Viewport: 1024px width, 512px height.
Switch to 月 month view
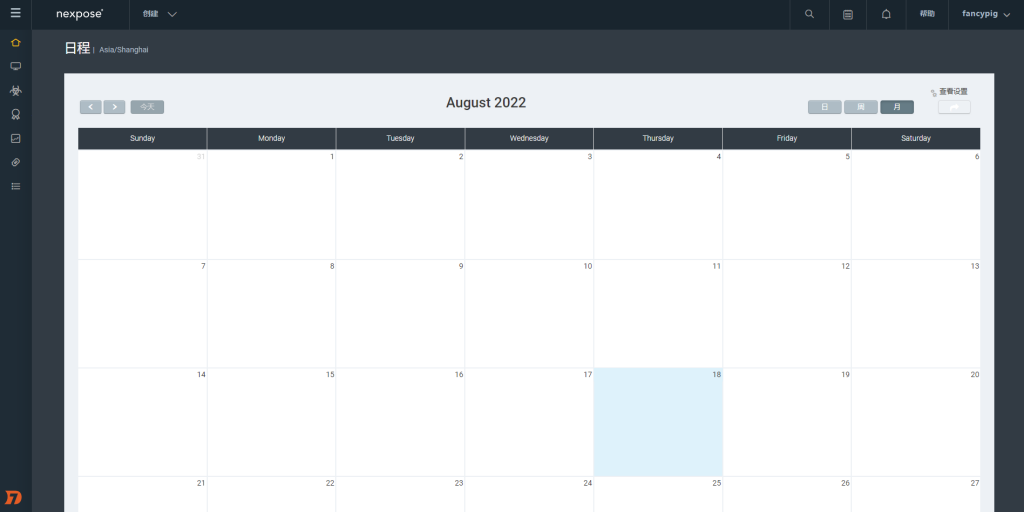pyautogui.click(x=897, y=107)
